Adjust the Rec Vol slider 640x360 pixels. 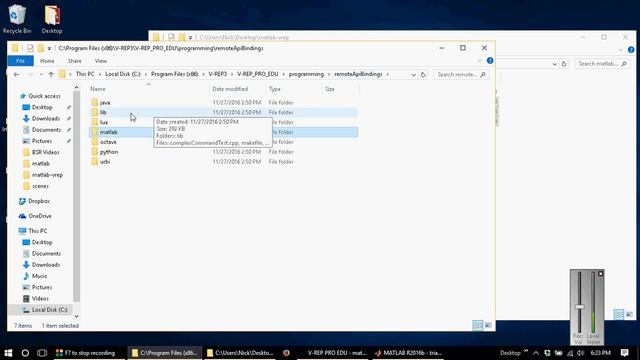[x=579, y=307]
